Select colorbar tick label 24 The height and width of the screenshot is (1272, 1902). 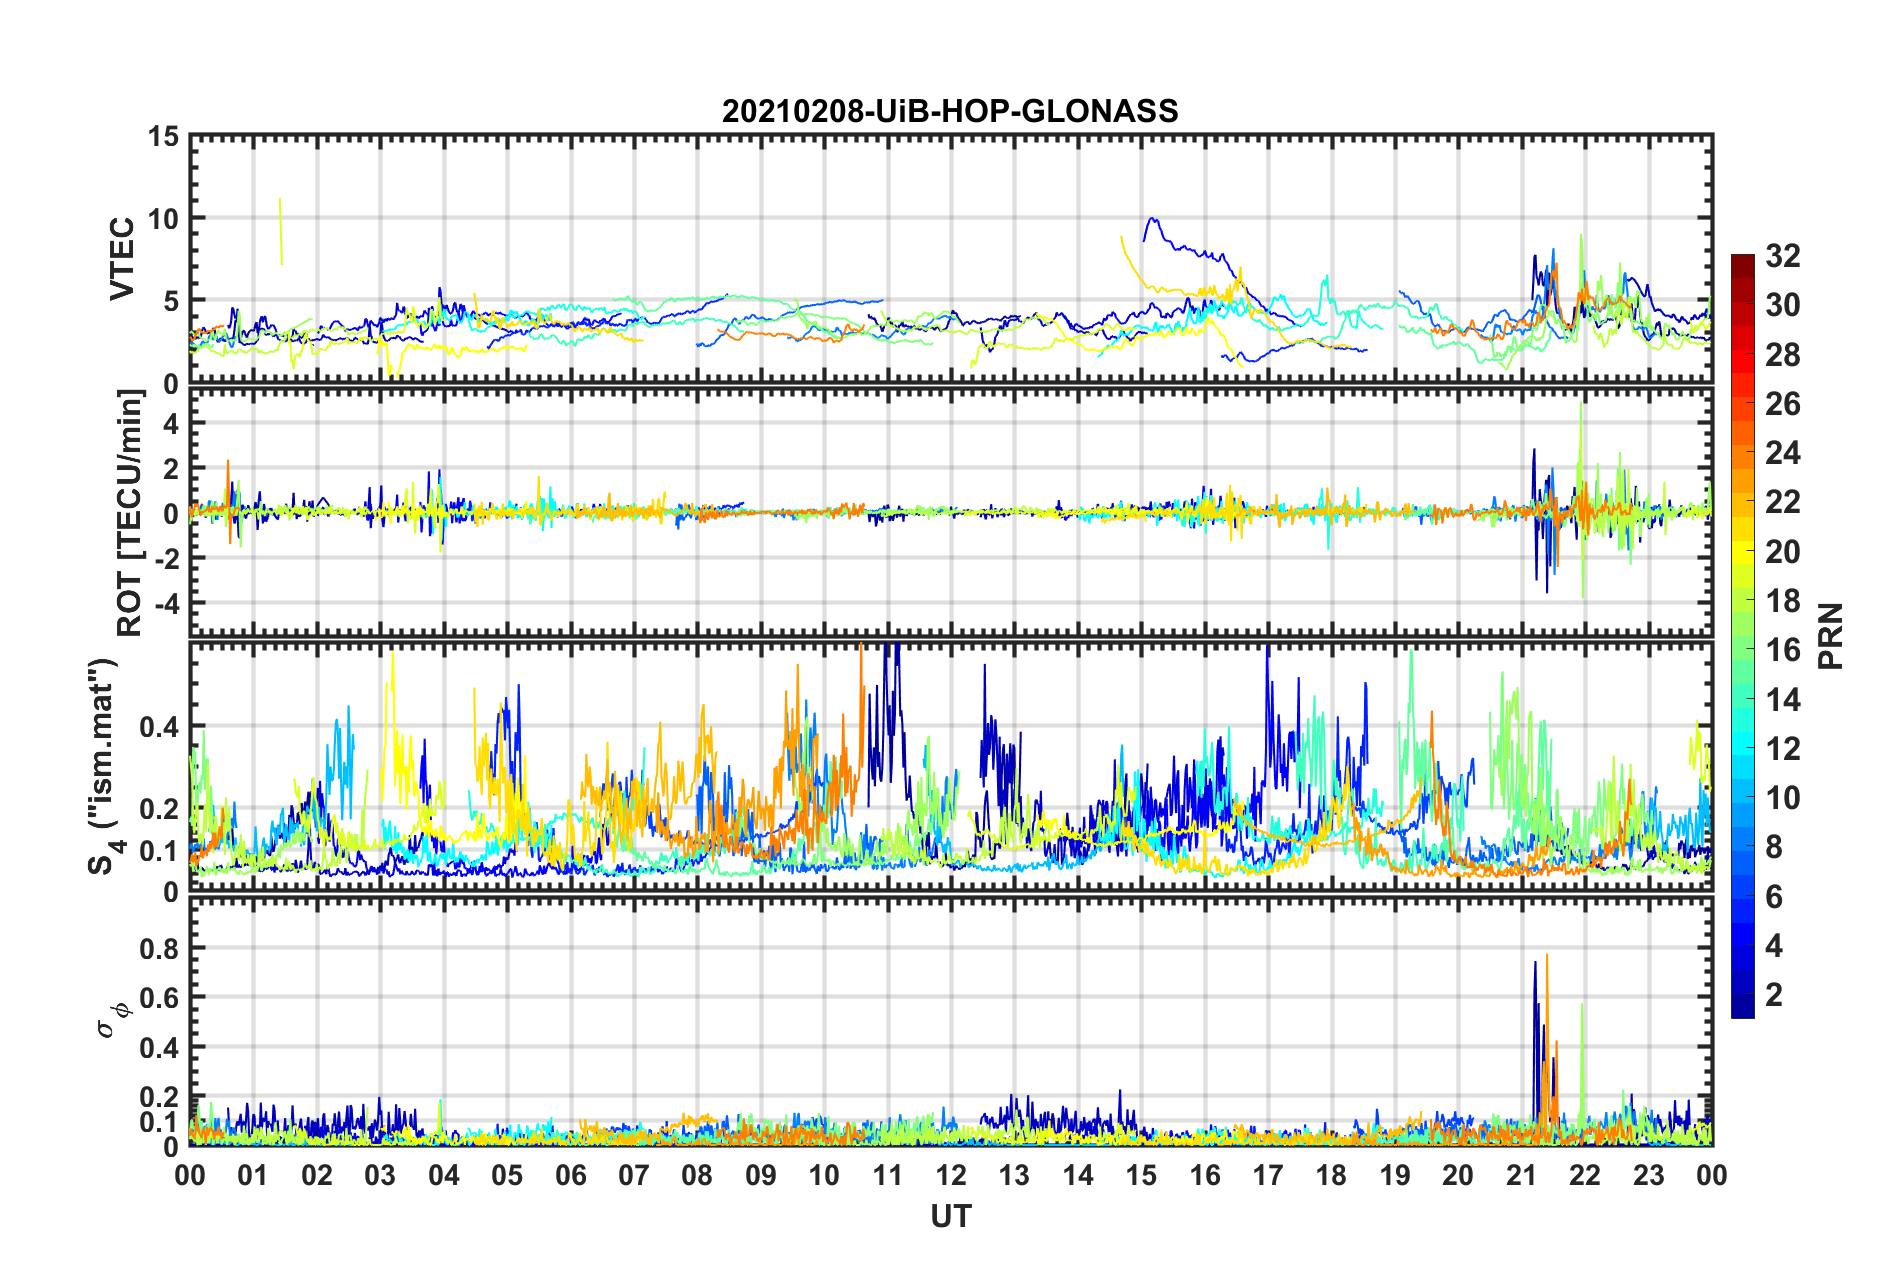[1782, 453]
